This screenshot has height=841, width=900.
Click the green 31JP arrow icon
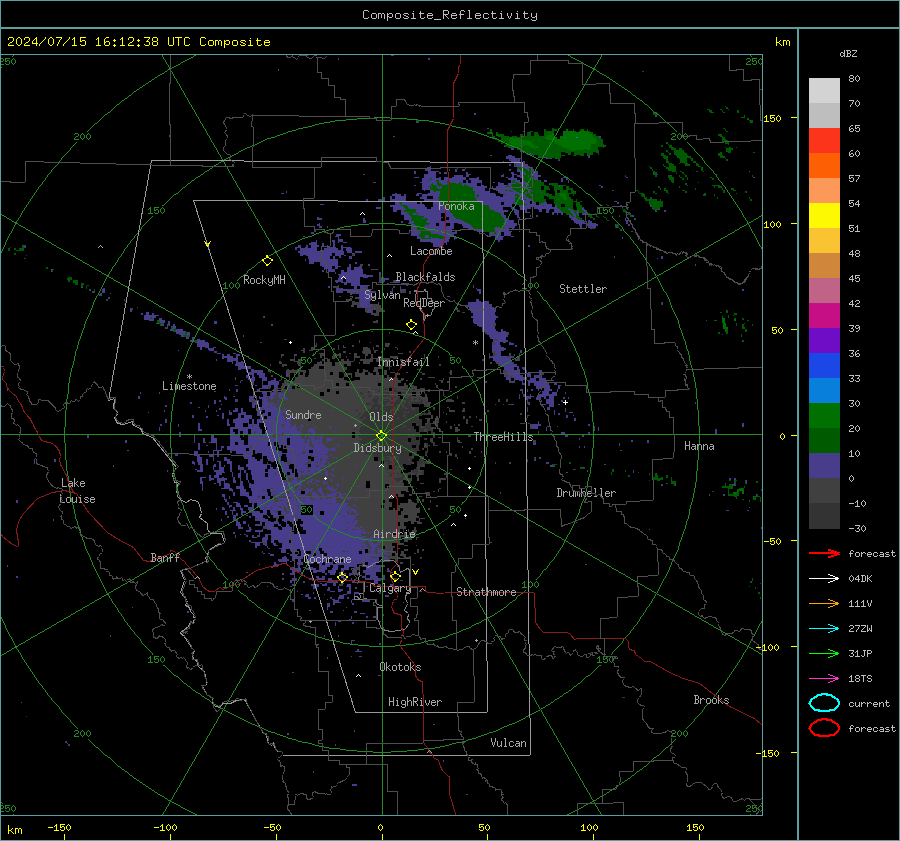click(x=824, y=653)
